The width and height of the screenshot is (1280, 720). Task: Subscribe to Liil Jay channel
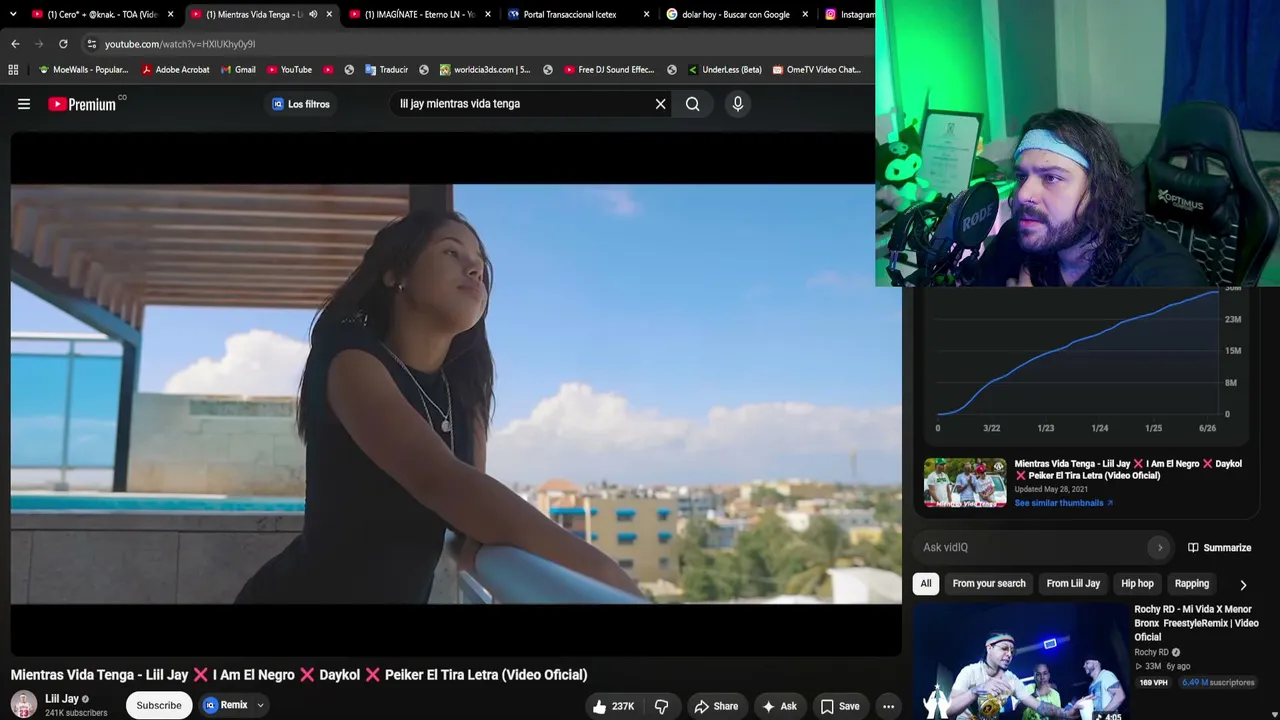pyautogui.click(x=159, y=705)
